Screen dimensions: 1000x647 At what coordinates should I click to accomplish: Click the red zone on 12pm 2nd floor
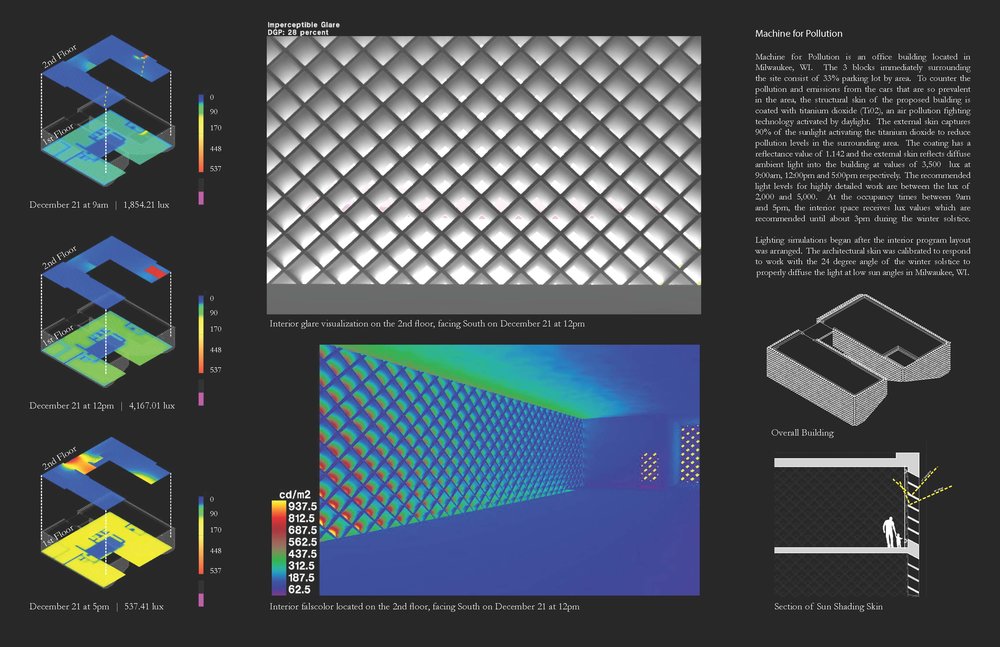tap(156, 272)
